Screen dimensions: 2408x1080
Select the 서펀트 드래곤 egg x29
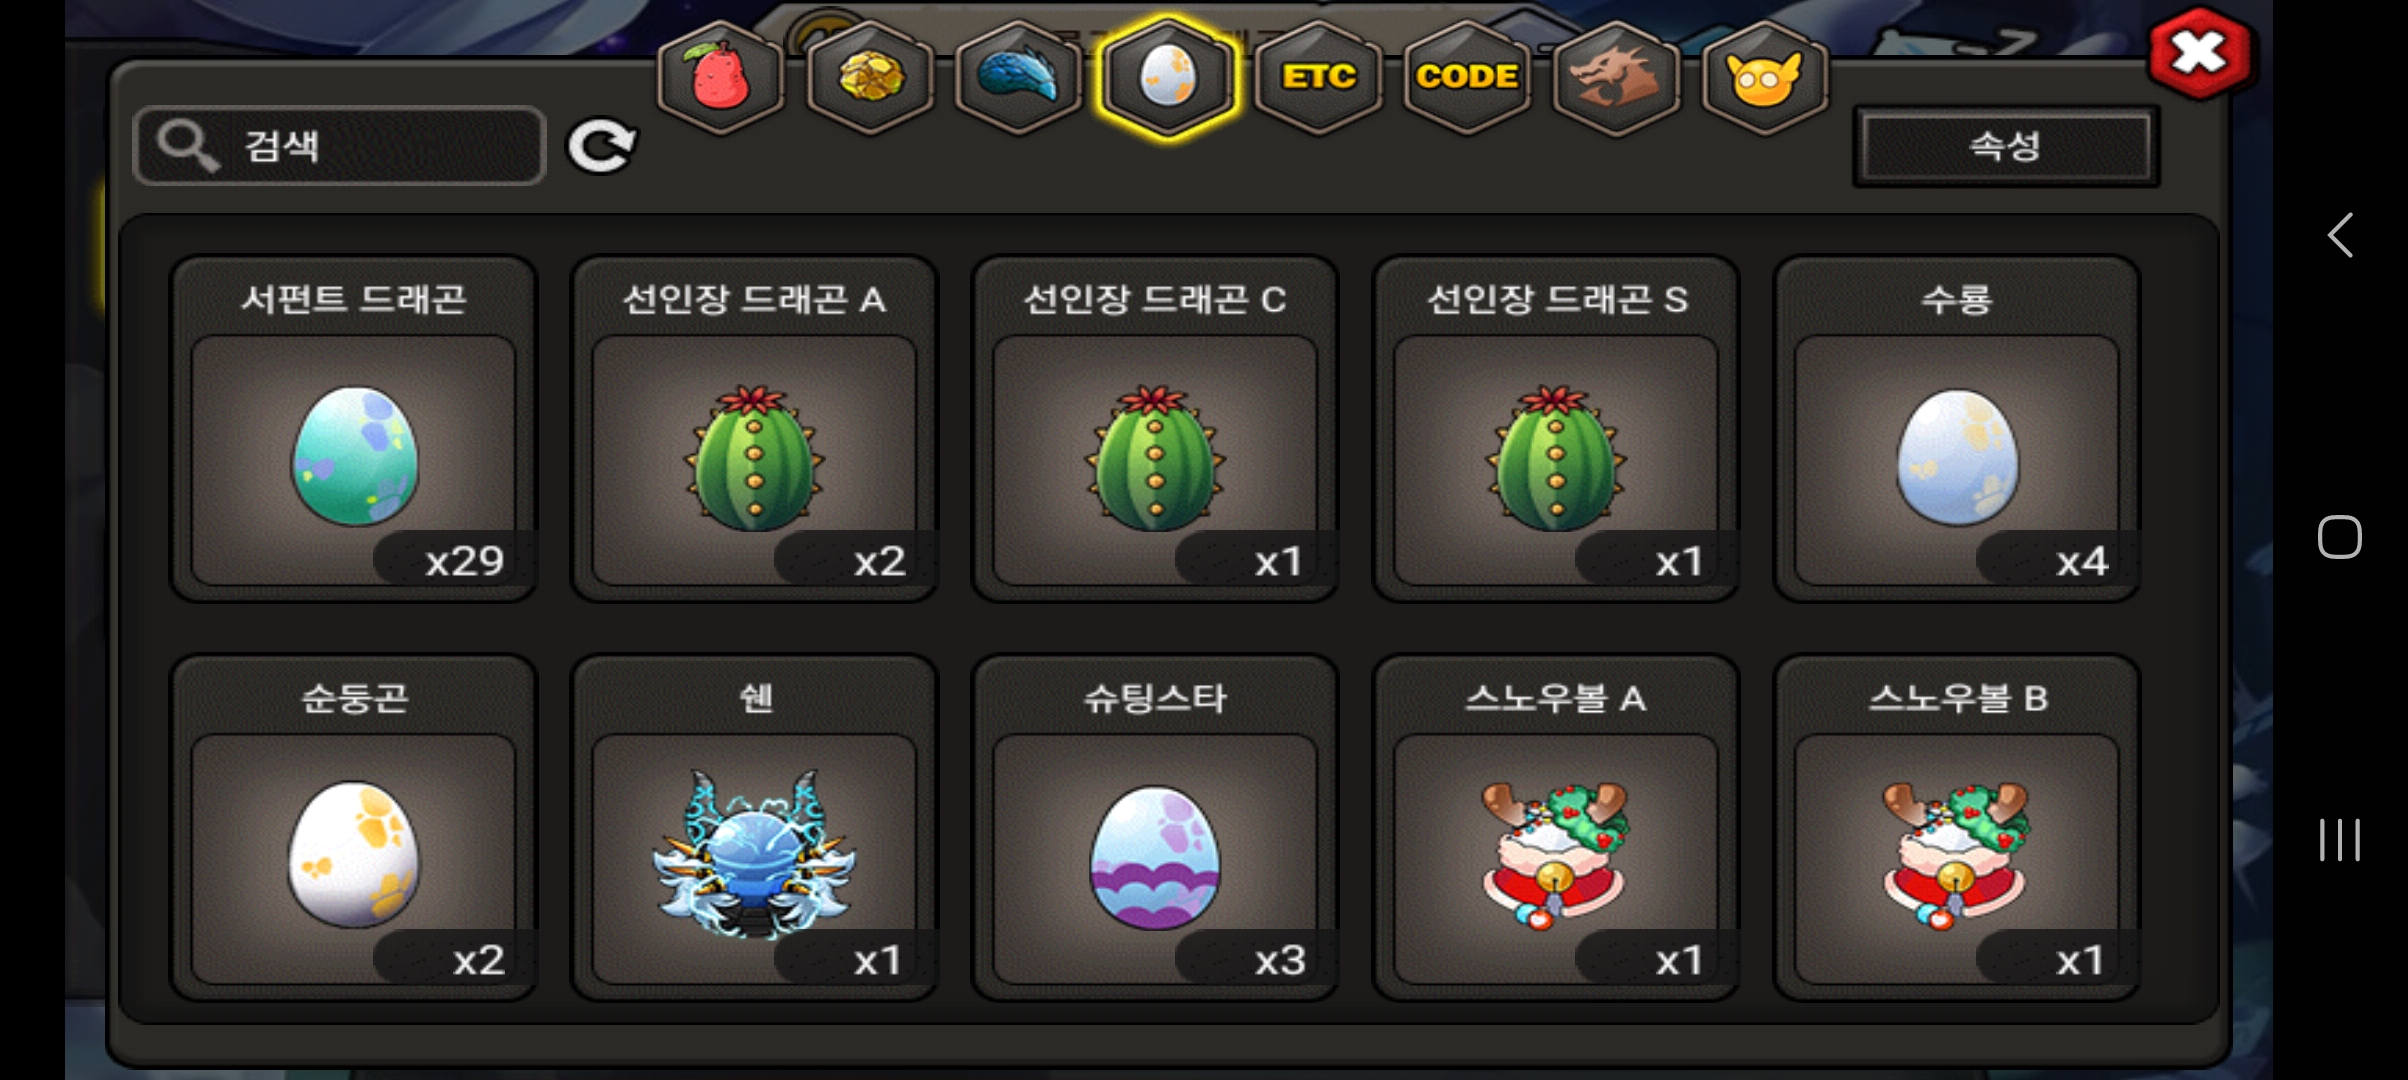click(x=354, y=430)
